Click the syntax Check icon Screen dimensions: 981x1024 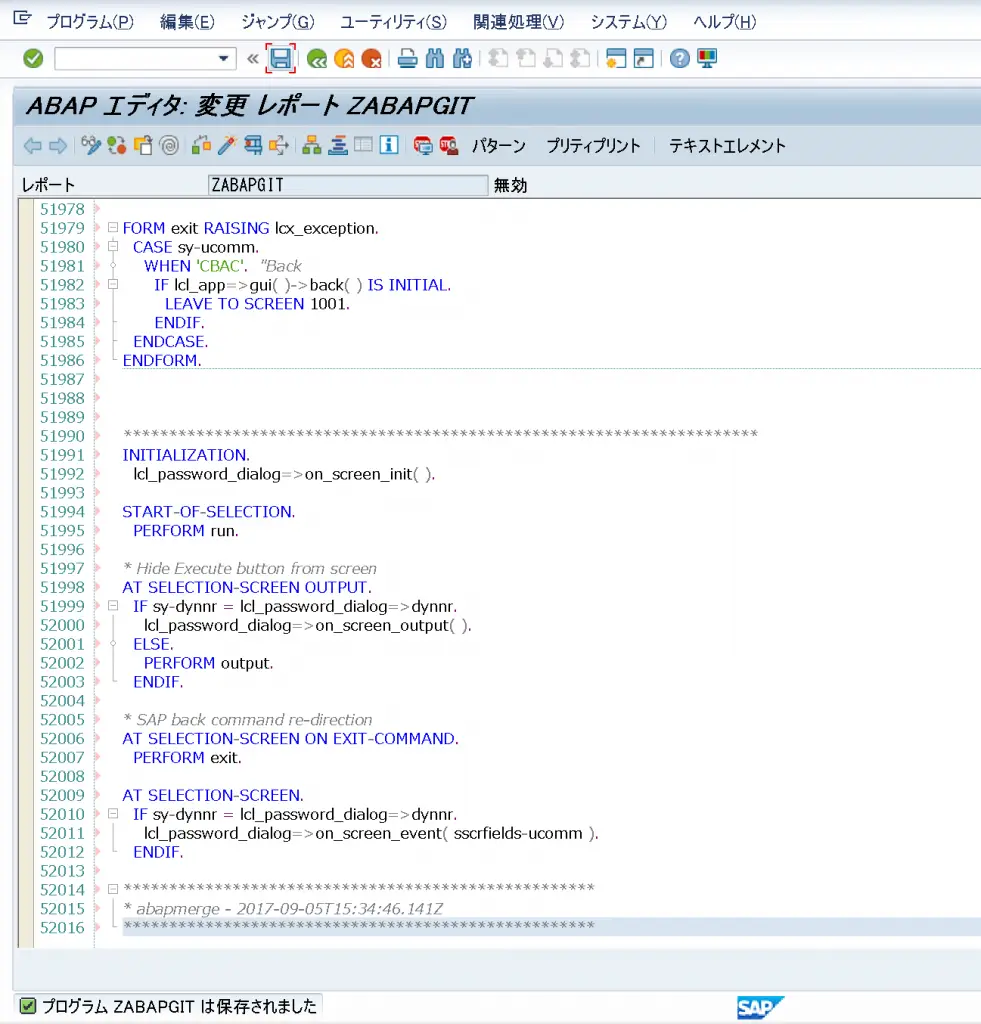click(x=201, y=145)
